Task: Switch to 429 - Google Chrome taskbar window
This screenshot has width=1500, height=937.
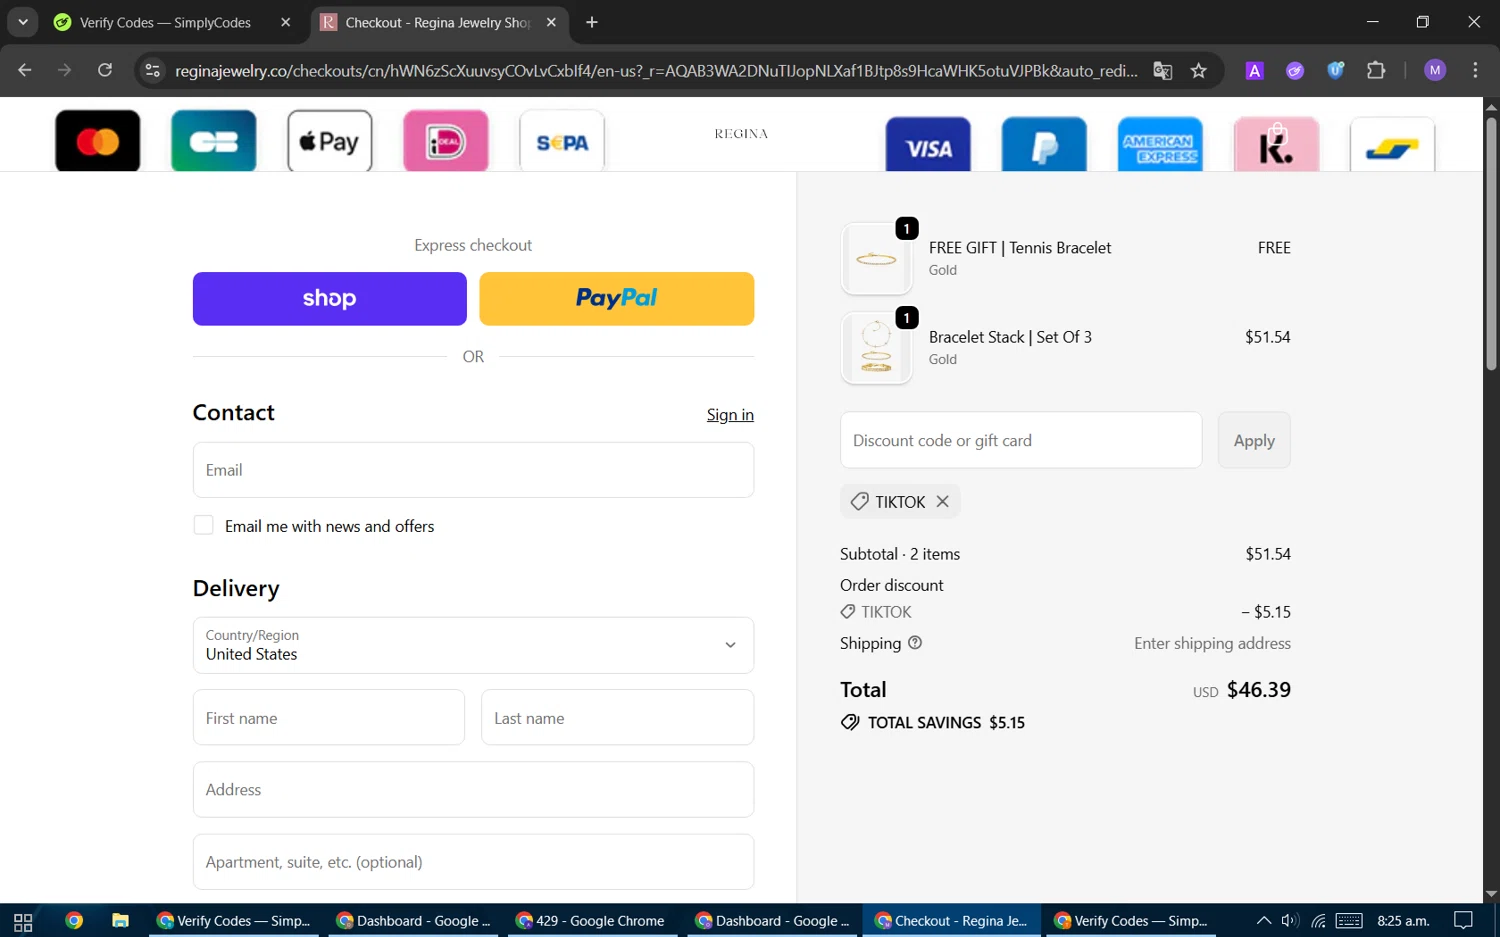Action: click(x=590, y=921)
